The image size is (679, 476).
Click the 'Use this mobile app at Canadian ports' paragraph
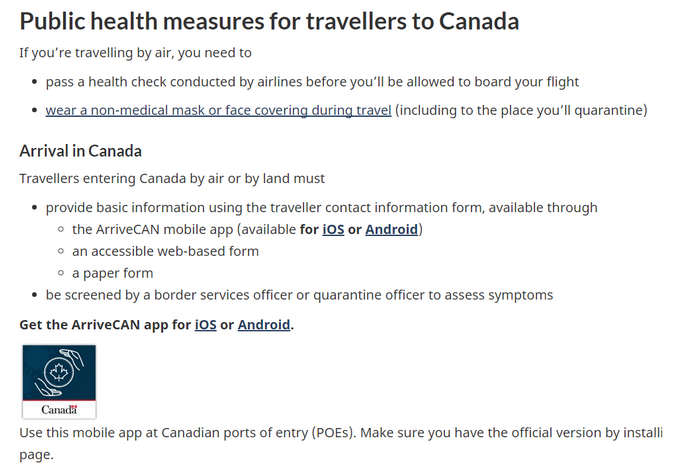(341, 444)
